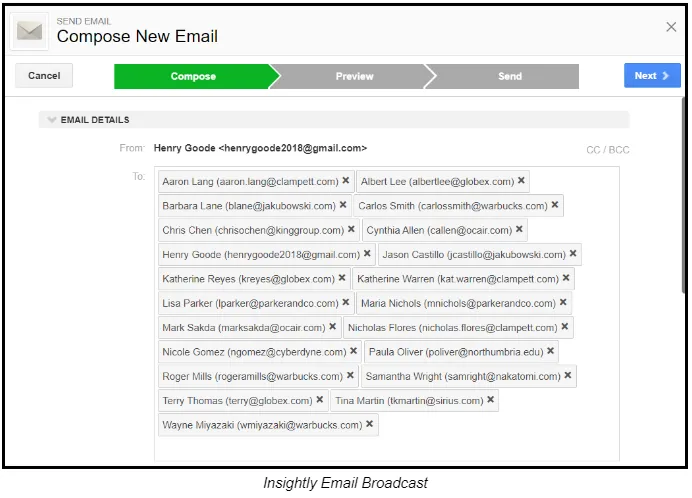Click the Cancel button

click(44, 75)
